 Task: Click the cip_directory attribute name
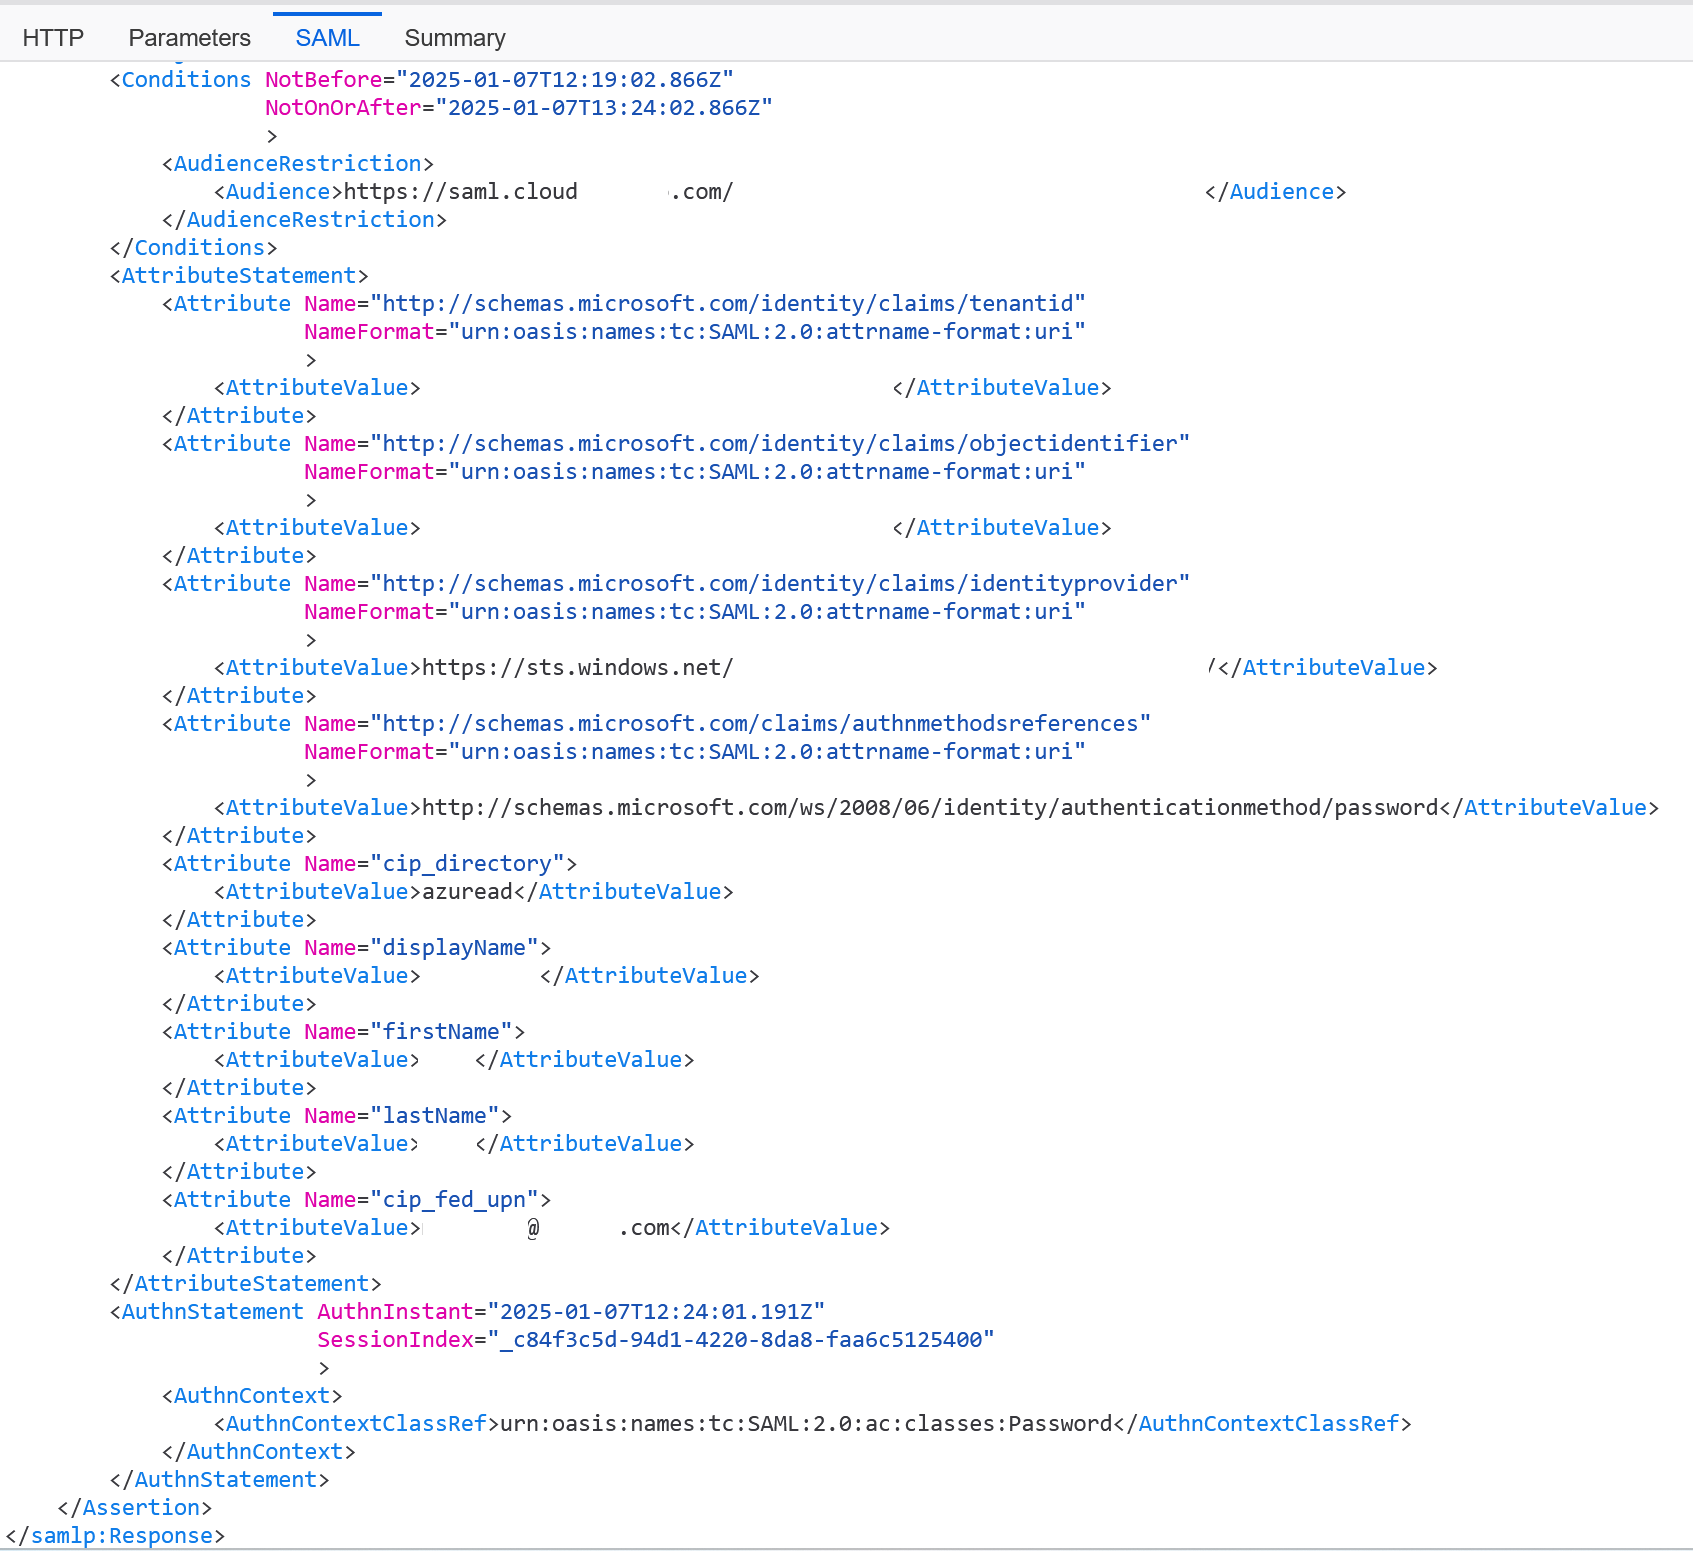point(467,864)
